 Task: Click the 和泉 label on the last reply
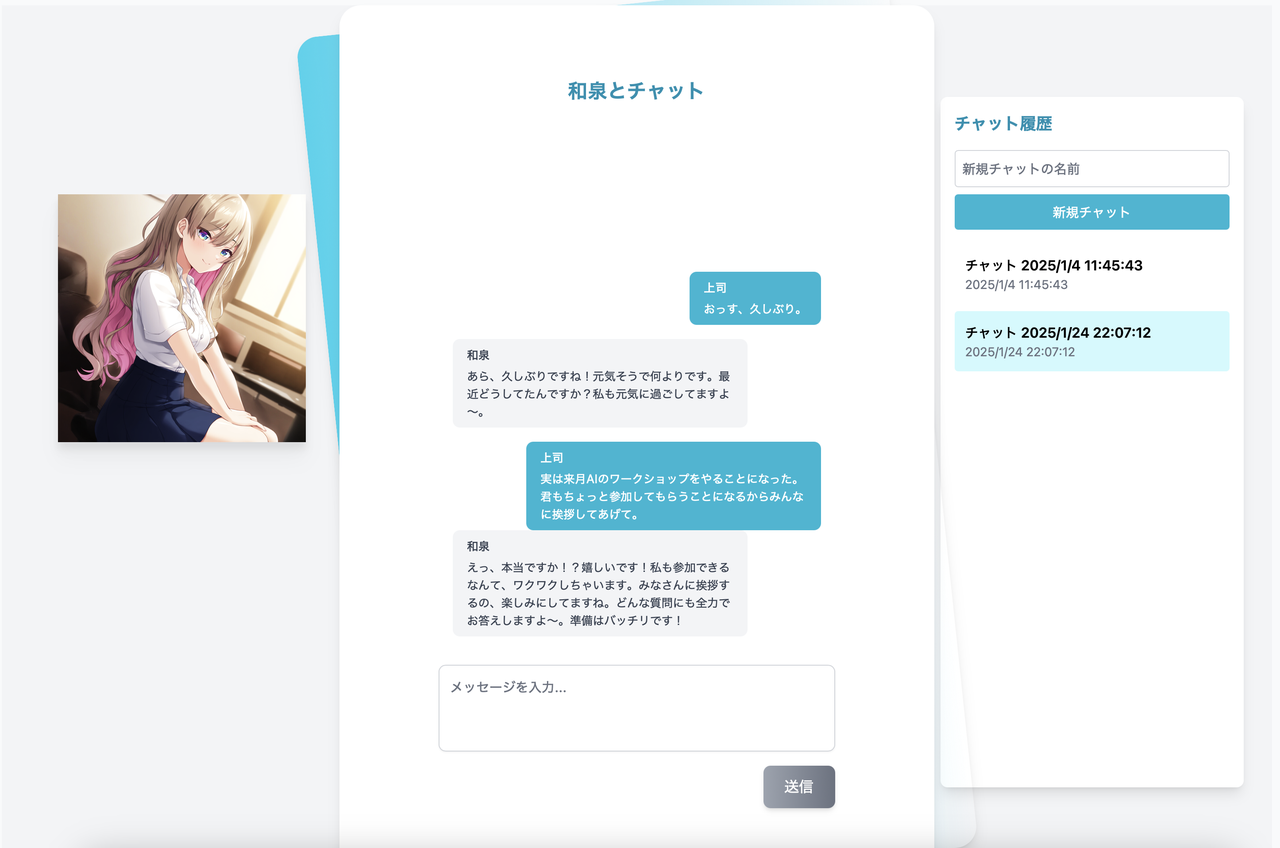[x=478, y=546]
